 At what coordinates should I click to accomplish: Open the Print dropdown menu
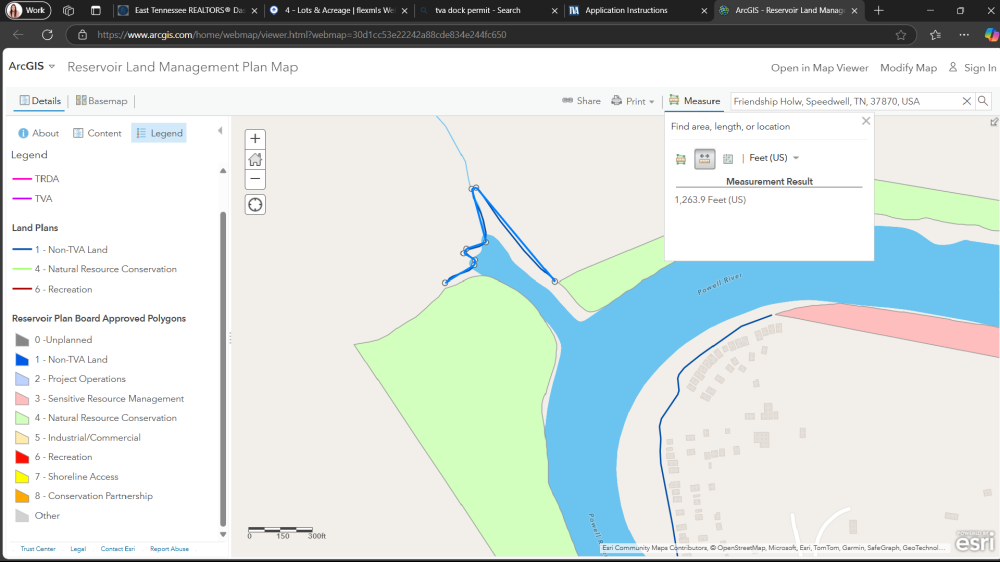tap(631, 101)
